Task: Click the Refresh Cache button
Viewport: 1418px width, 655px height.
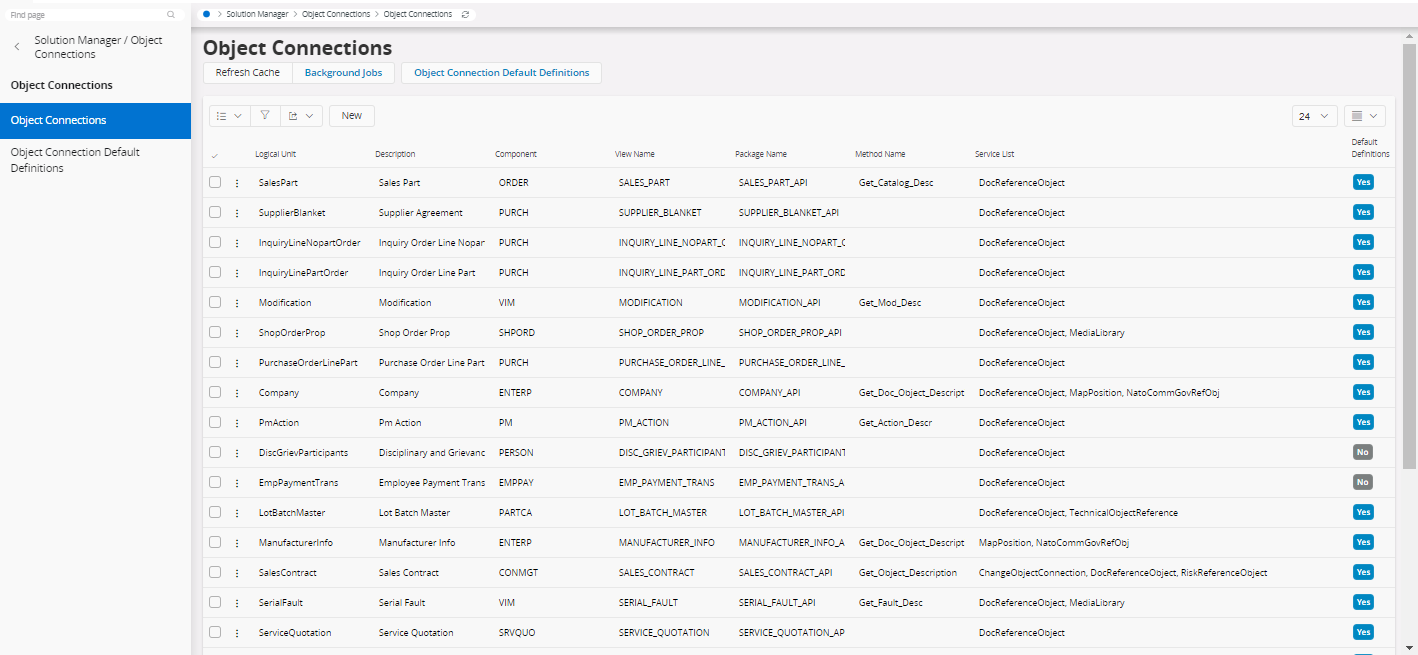Action: point(247,73)
